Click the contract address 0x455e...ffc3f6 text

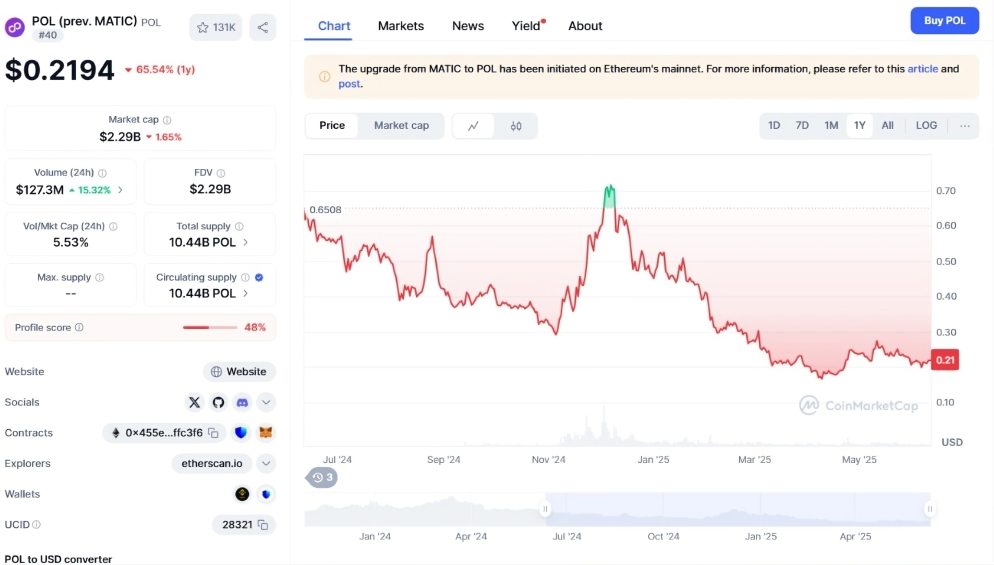coord(164,433)
